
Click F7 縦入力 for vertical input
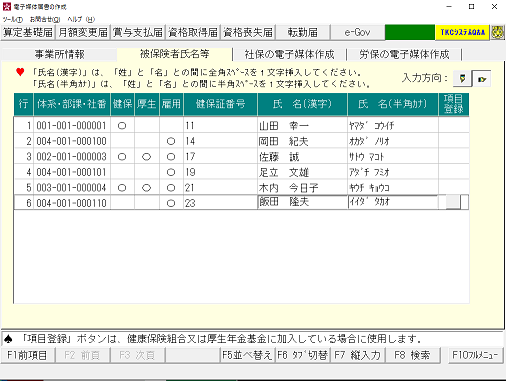(x=357, y=355)
